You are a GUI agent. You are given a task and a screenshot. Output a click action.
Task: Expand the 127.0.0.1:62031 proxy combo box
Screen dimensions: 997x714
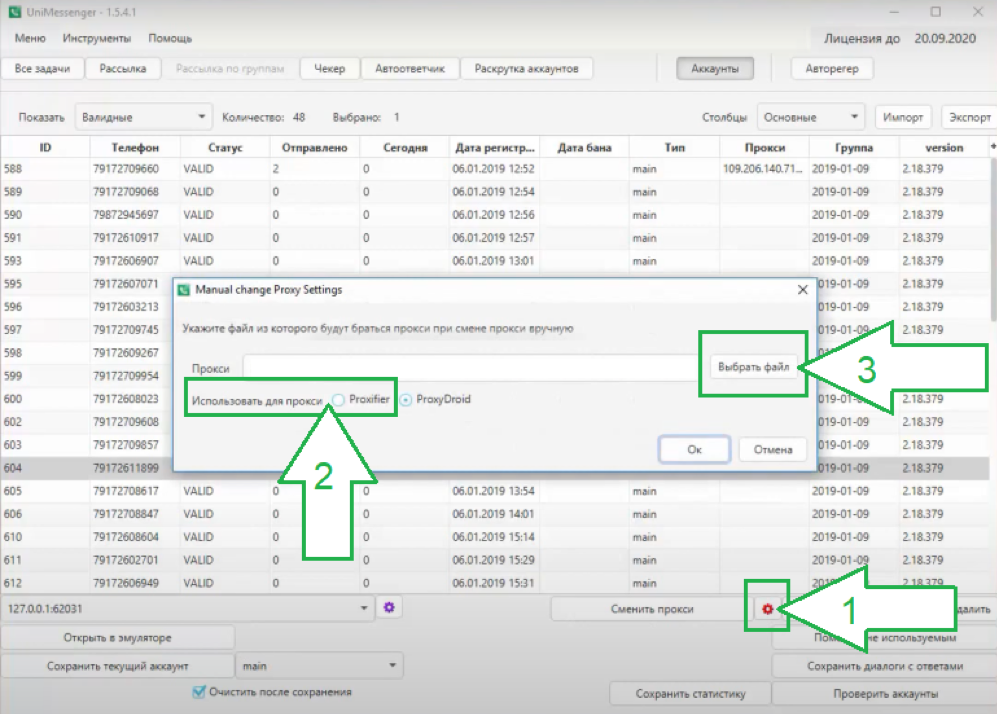point(188,608)
